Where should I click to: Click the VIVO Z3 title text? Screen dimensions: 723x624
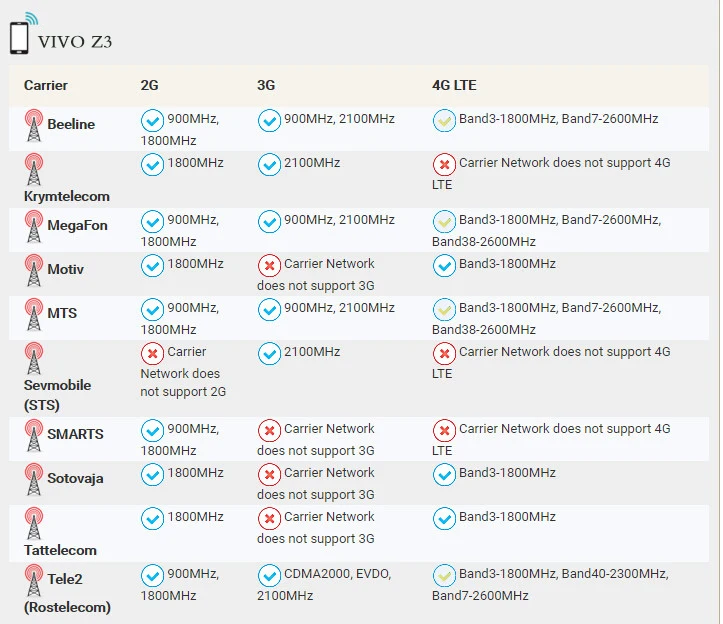pyautogui.click(x=75, y=42)
